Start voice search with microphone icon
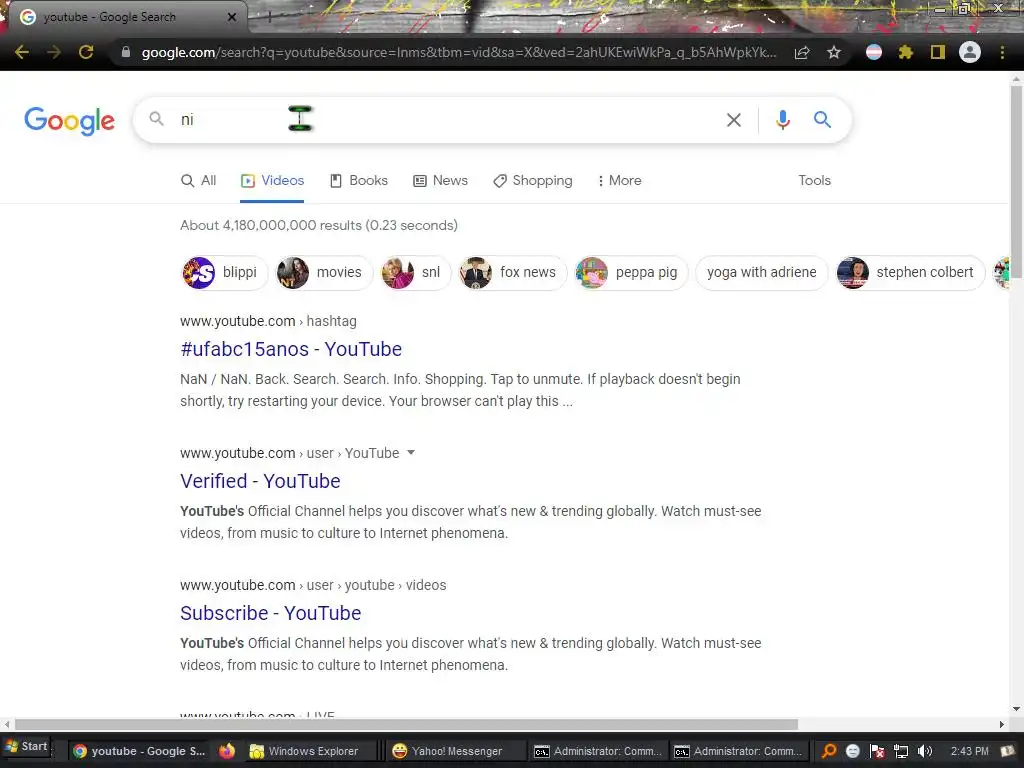Viewport: 1024px width, 768px height. (x=782, y=120)
